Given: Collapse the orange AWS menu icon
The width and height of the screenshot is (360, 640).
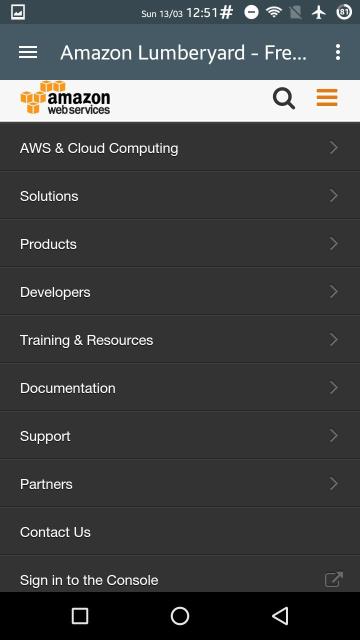Looking at the screenshot, I should pyautogui.click(x=327, y=98).
